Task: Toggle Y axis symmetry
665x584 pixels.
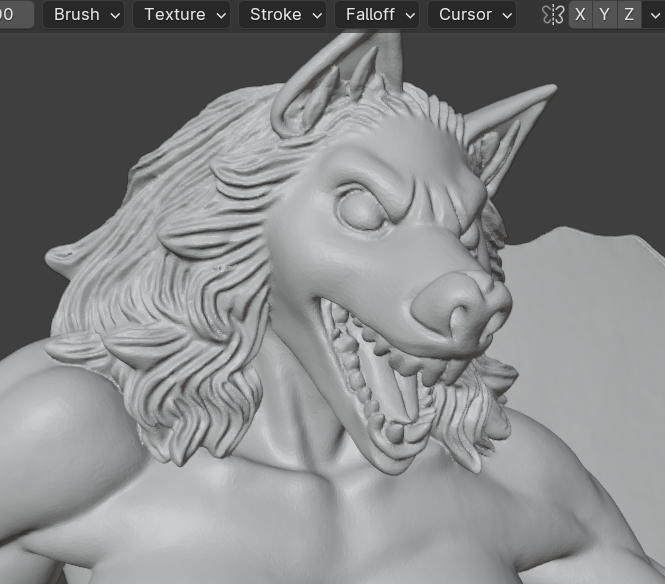Action: tap(604, 14)
